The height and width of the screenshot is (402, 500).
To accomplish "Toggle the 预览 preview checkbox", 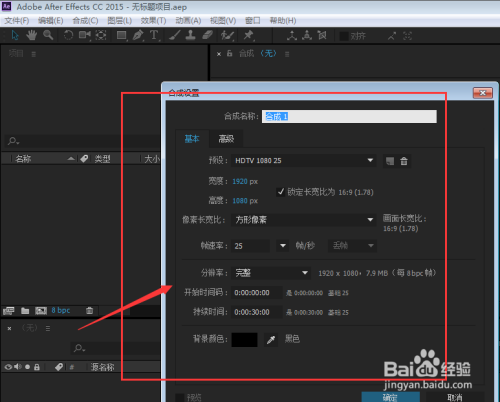I will tap(180, 398).
